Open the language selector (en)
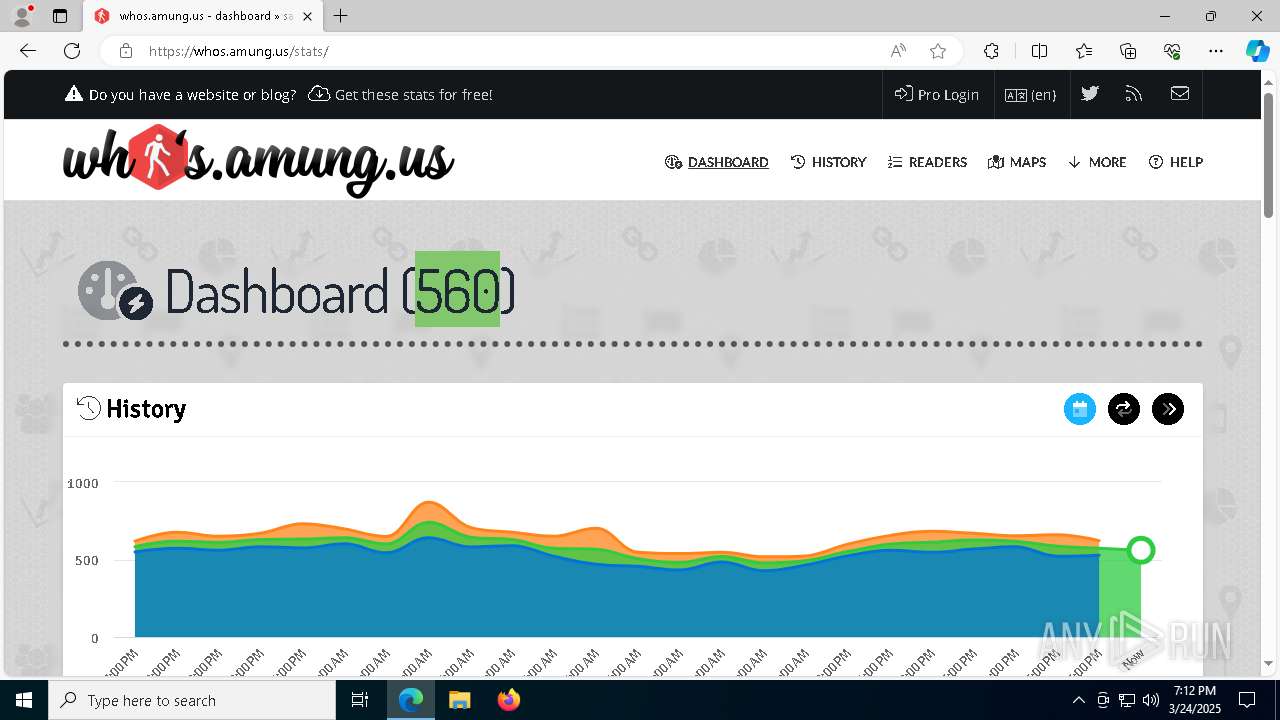This screenshot has width=1280, height=720. click(1031, 94)
